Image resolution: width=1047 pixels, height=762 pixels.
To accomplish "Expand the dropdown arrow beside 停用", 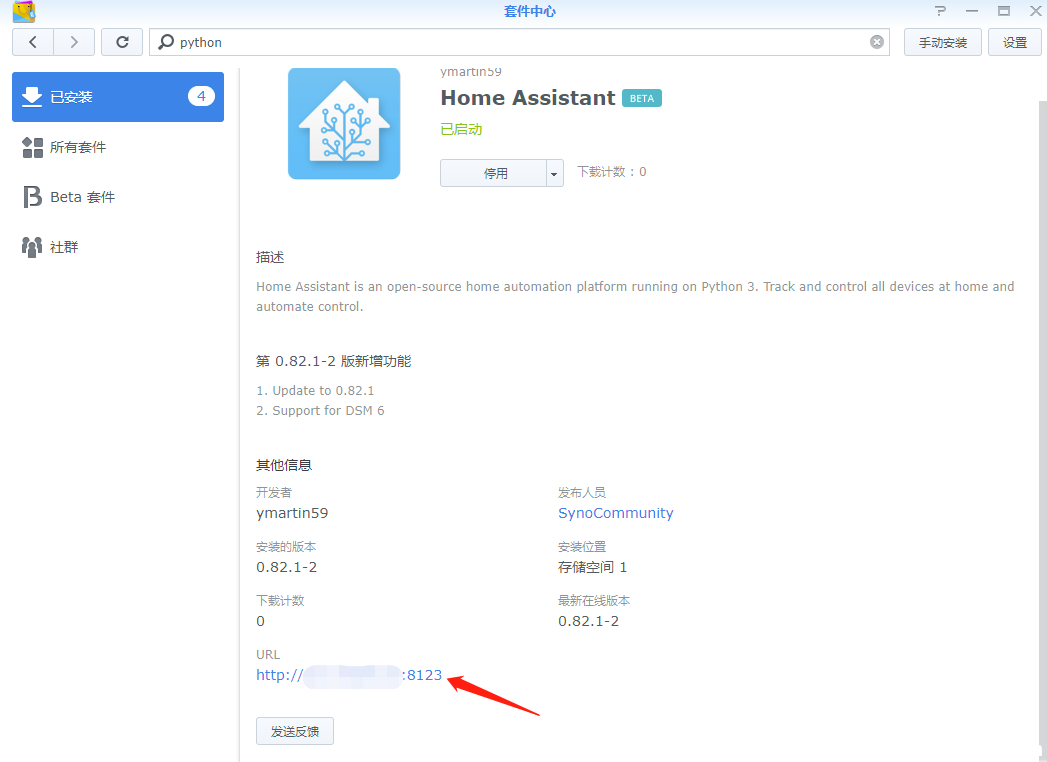I will click(554, 173).
